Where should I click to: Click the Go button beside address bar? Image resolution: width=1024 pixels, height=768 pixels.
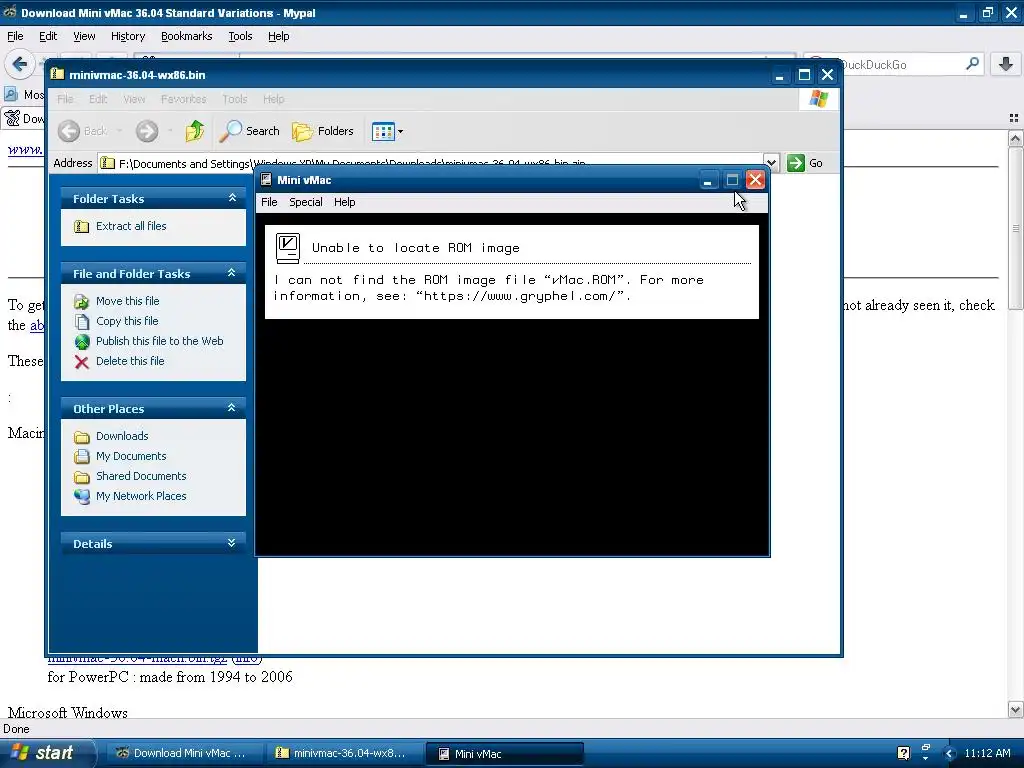coord(805,163)
